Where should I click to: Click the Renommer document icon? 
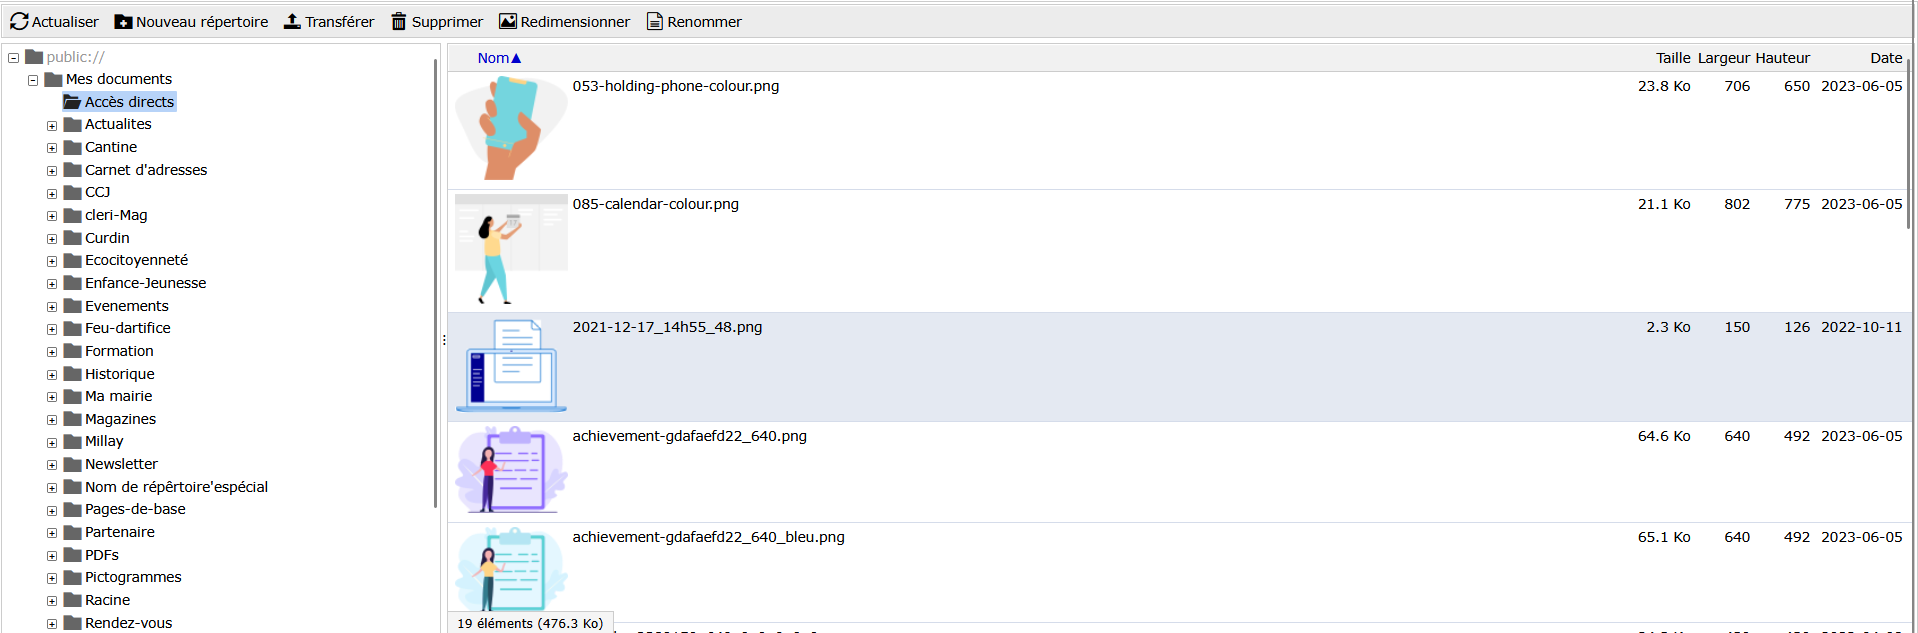(655, 21)
